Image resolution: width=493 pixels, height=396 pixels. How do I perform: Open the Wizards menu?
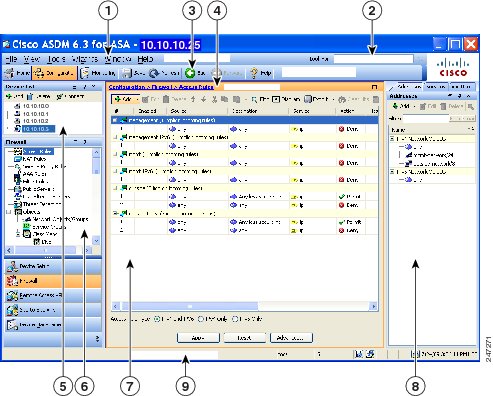[84, 59]
